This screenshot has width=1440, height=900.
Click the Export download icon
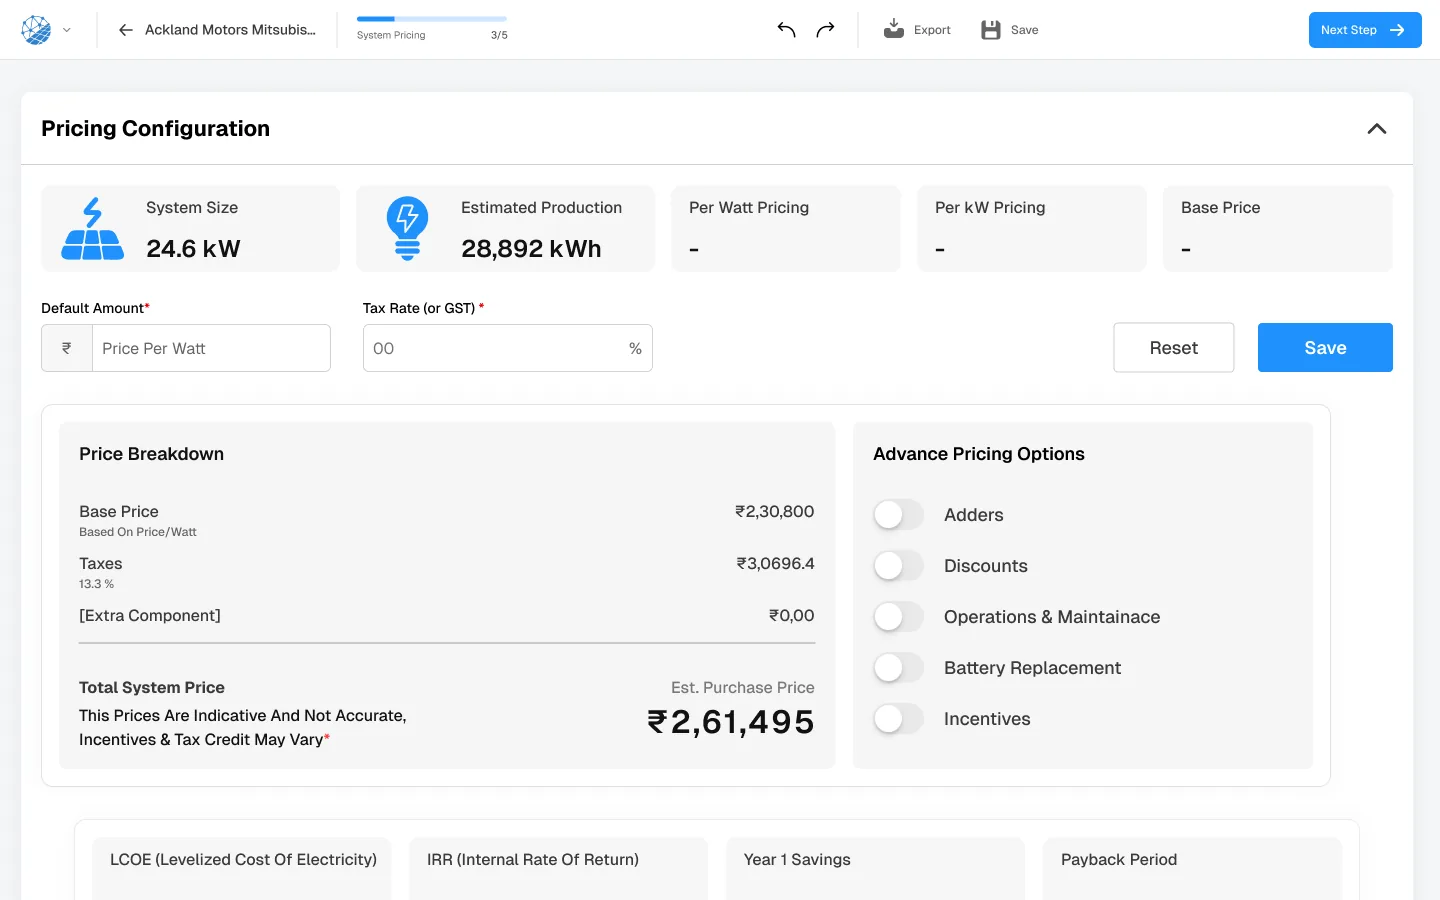point(894,30)
